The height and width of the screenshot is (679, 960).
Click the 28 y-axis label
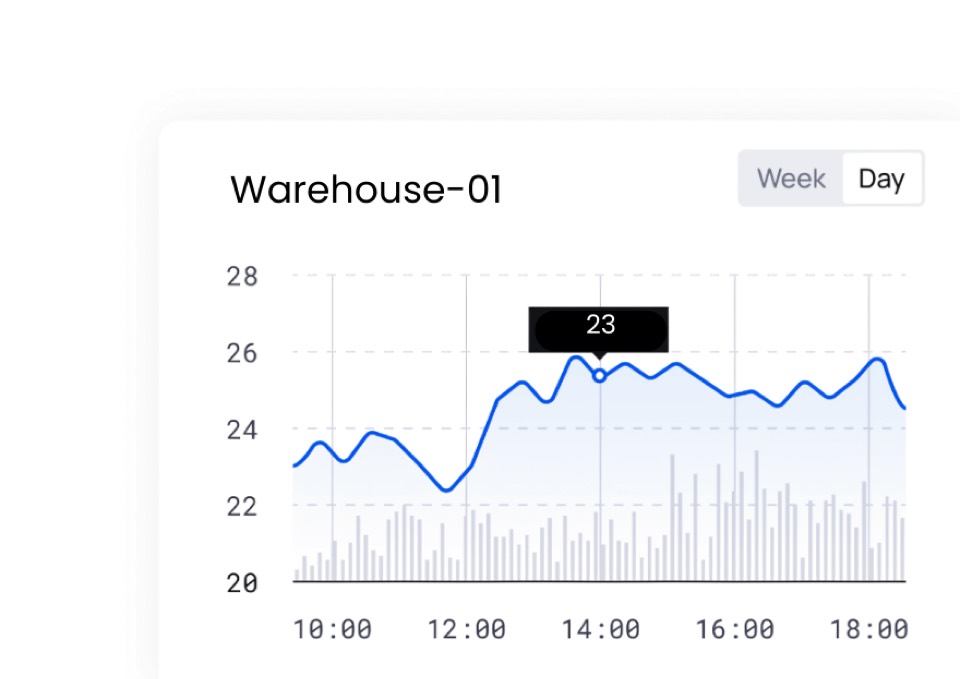click(x=242, y=276)
